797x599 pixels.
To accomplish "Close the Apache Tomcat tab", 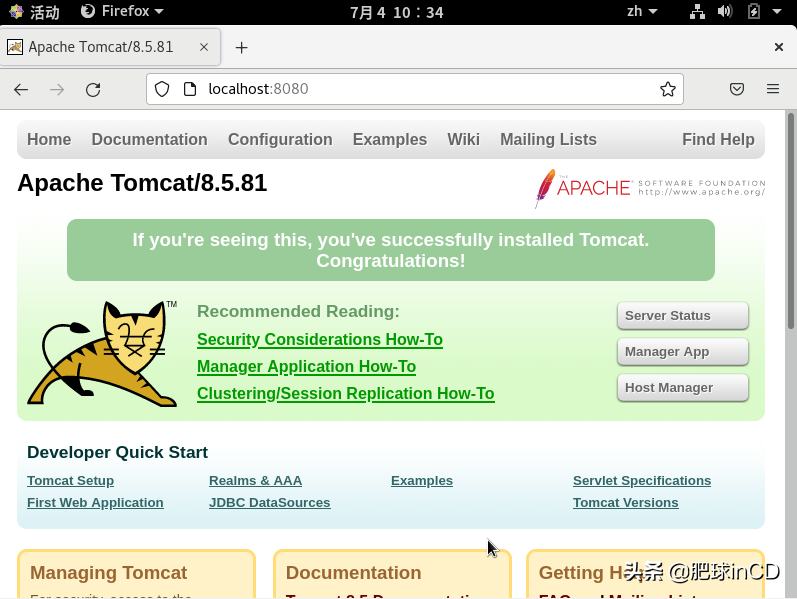I will pos(204,47).
